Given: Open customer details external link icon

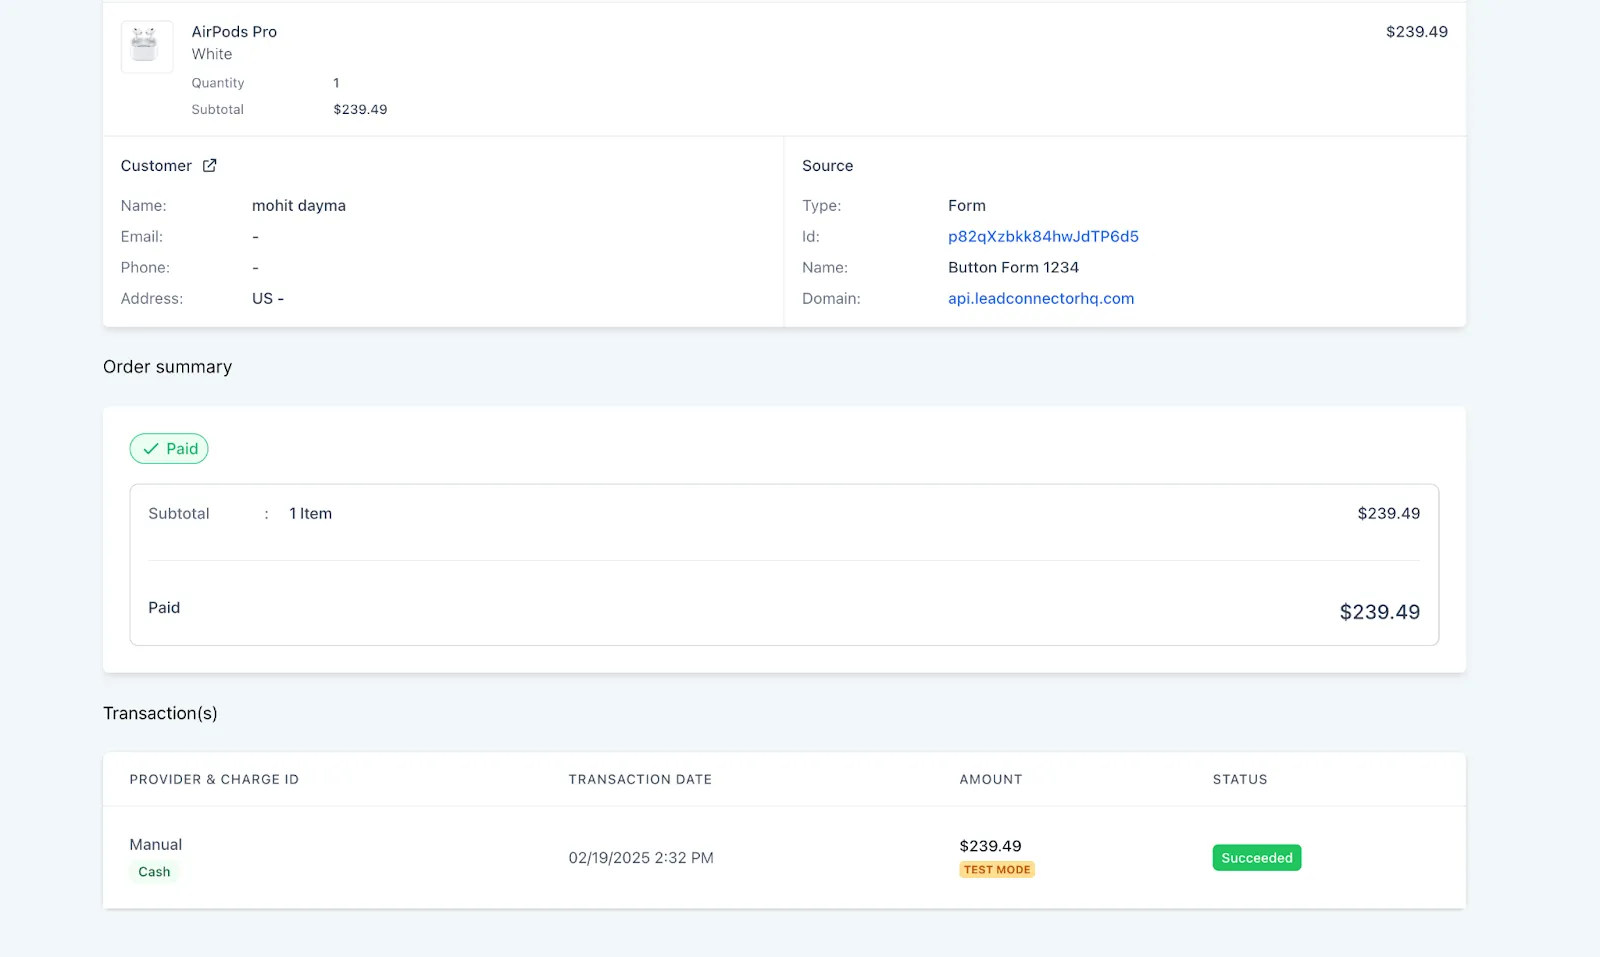Looking at the screenshot, I should point(209,166).
